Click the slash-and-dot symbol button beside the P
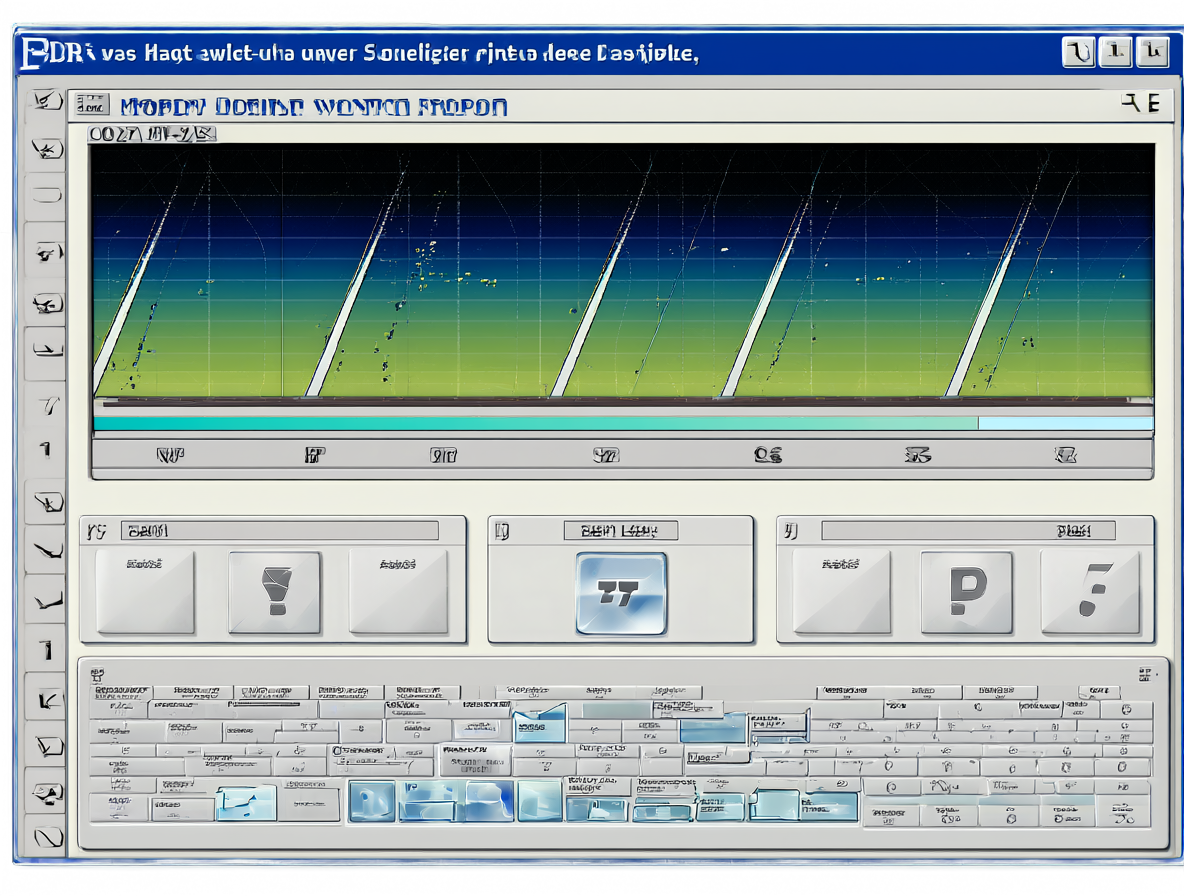 point(1090,592)
